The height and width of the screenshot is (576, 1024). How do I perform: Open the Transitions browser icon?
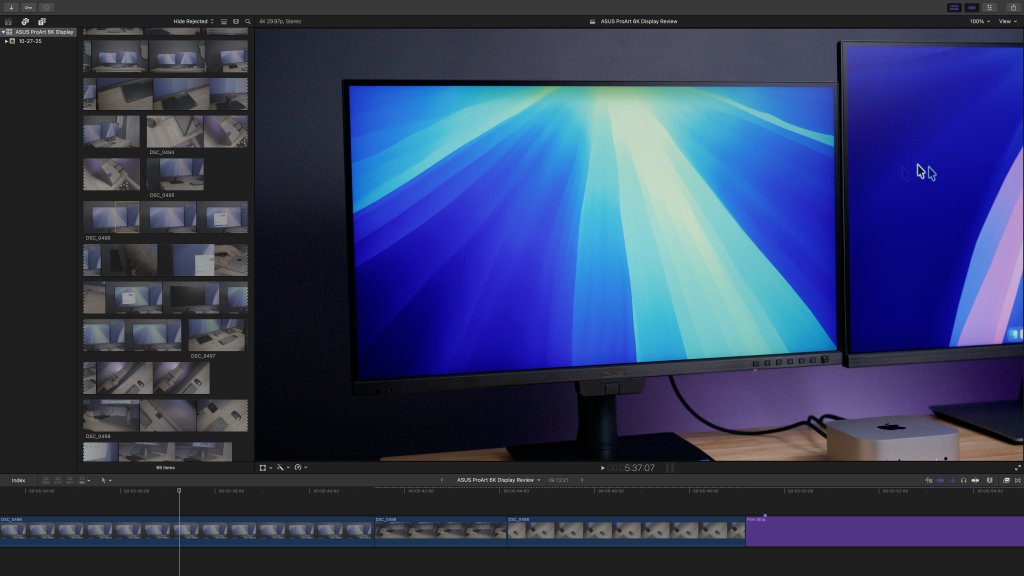point(1018,479)
